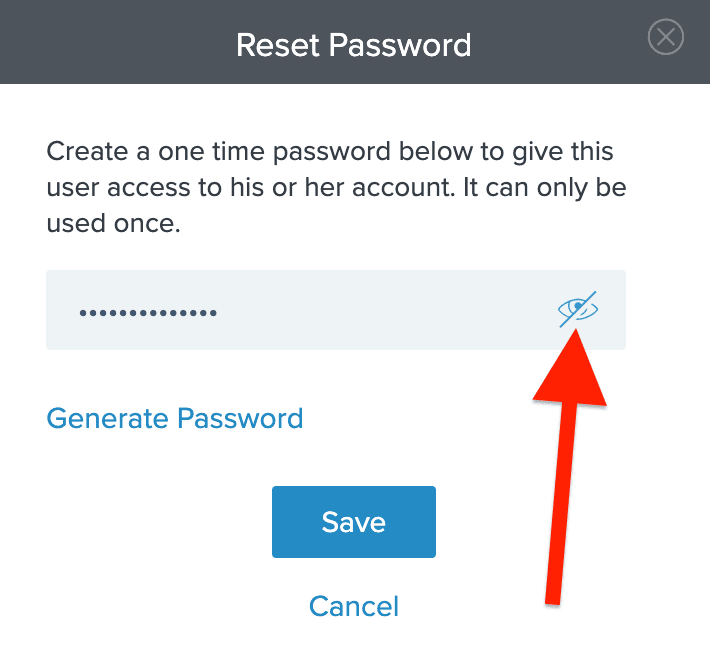710x668 pixels.
Task: Click the Generate Password link
Action: [x=175, y=418]
